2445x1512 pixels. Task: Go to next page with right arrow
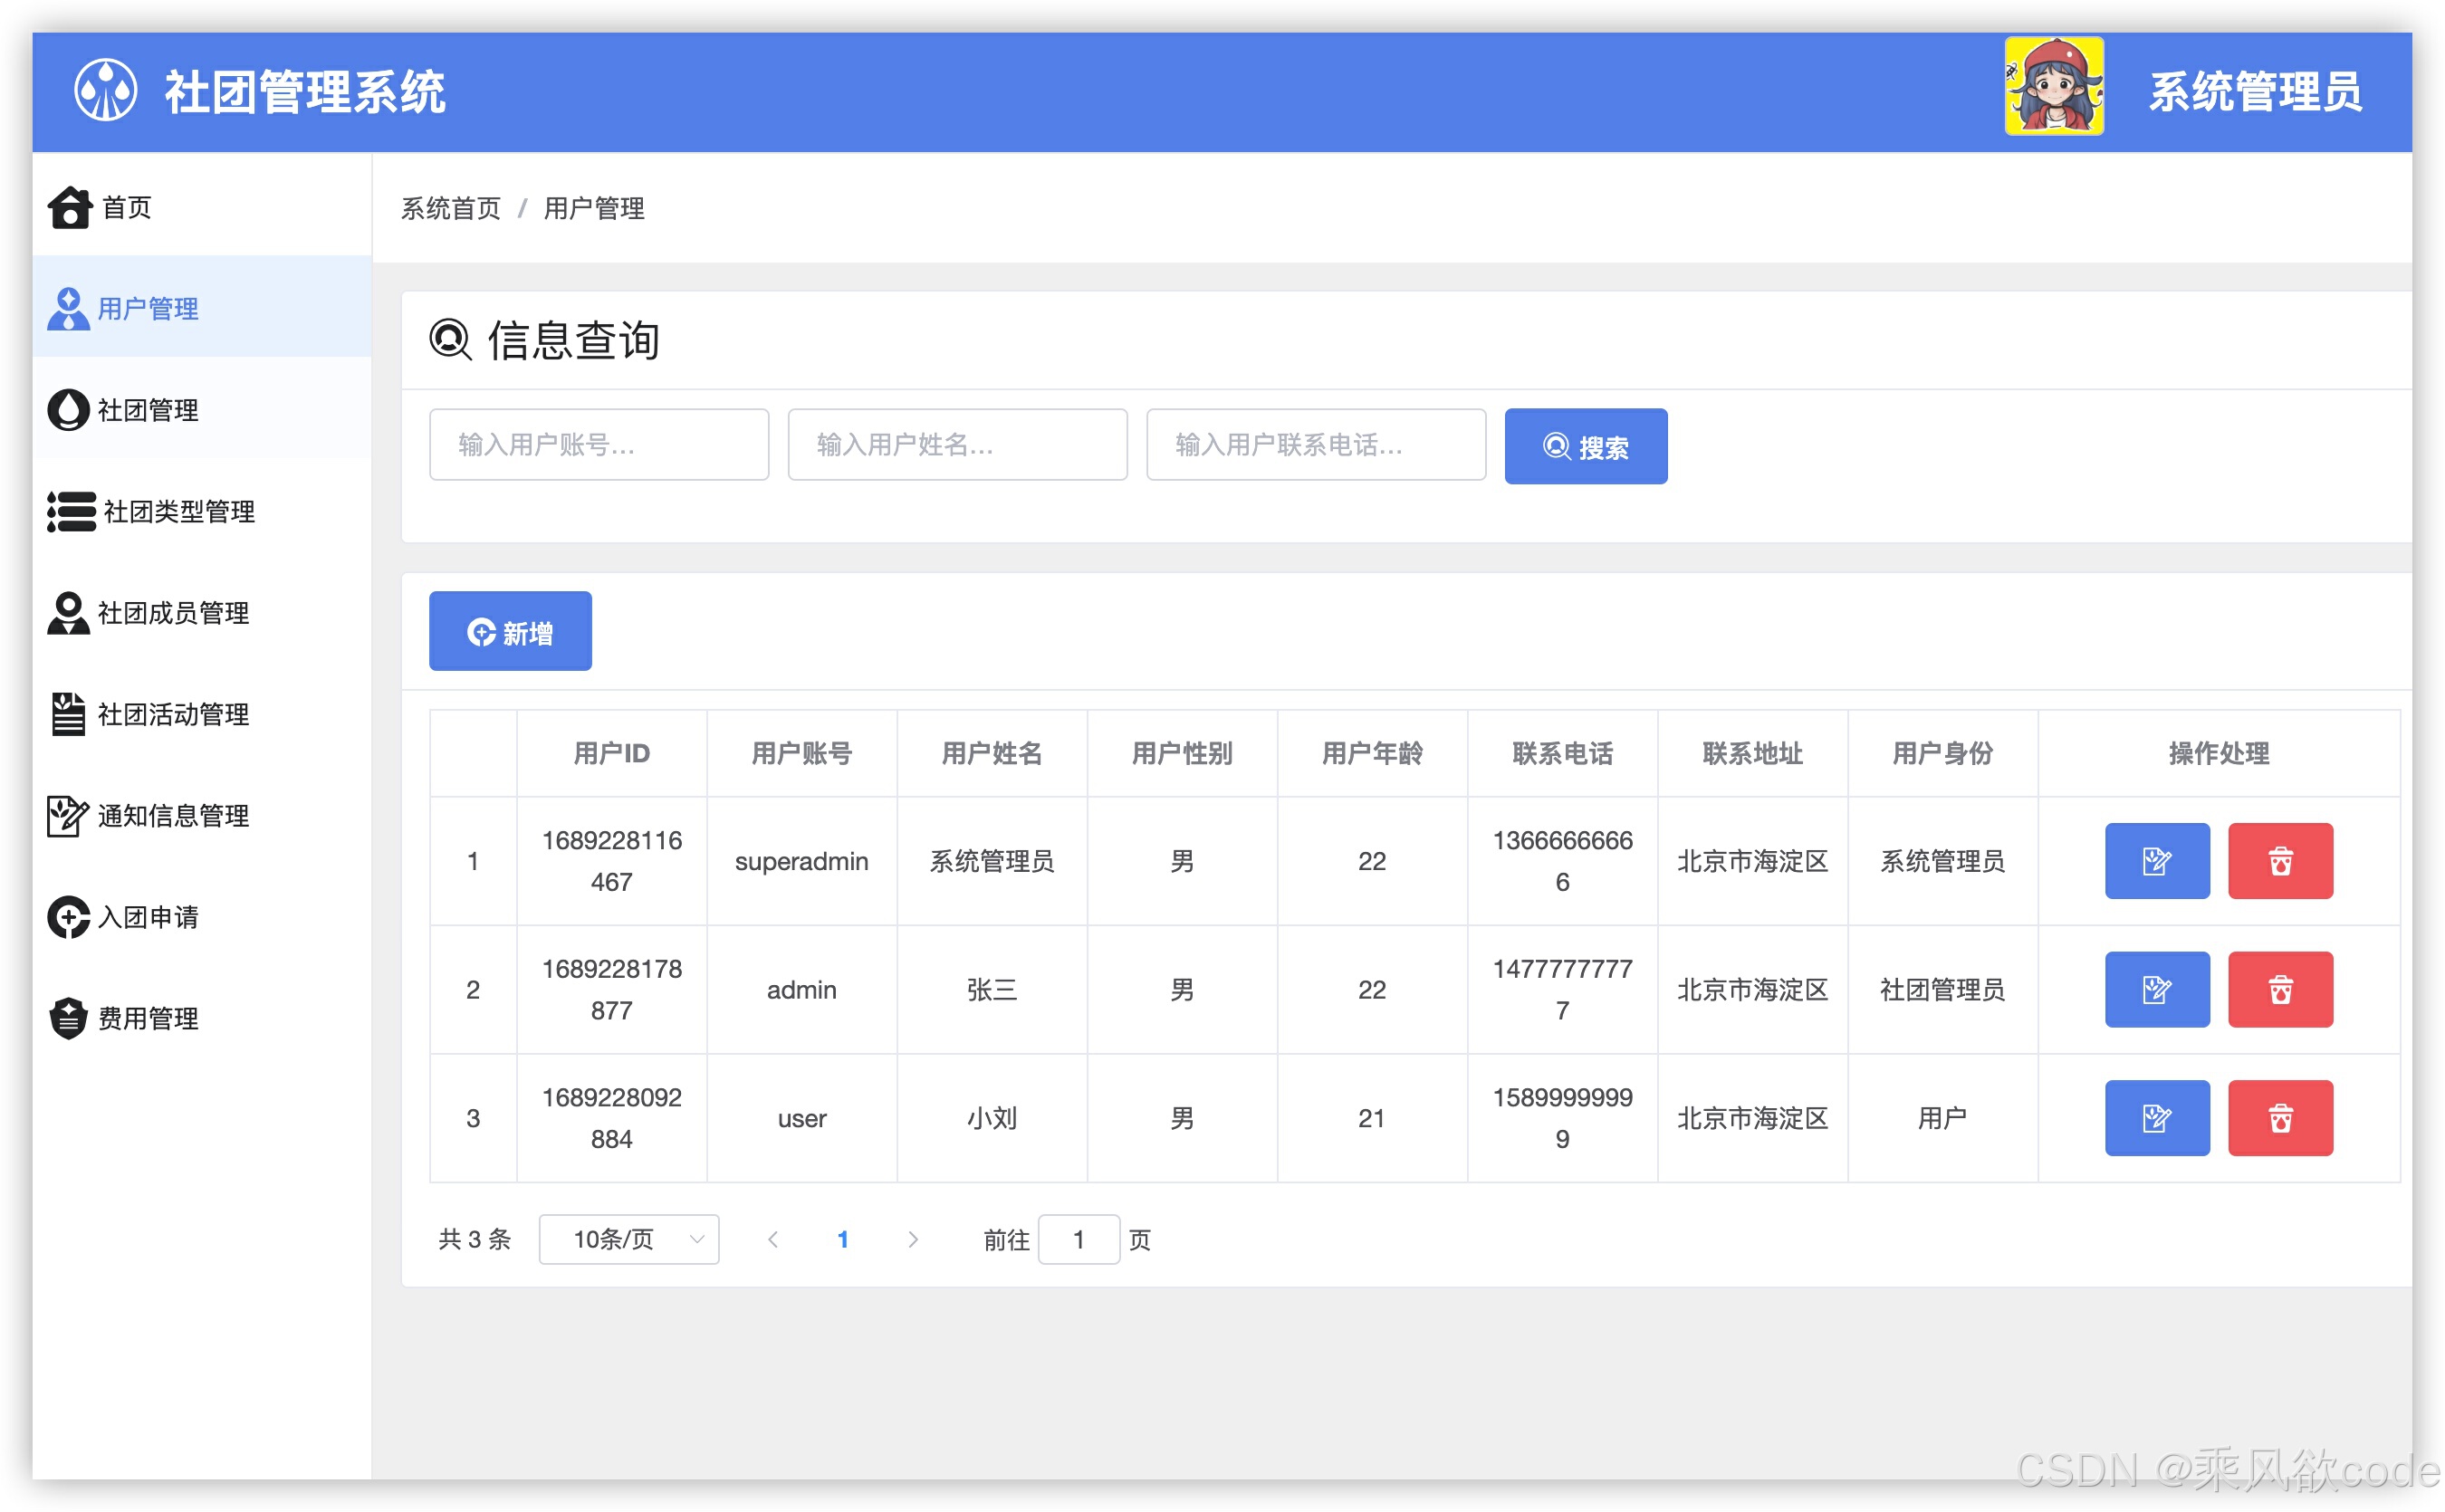click(x=913, y=1239)
